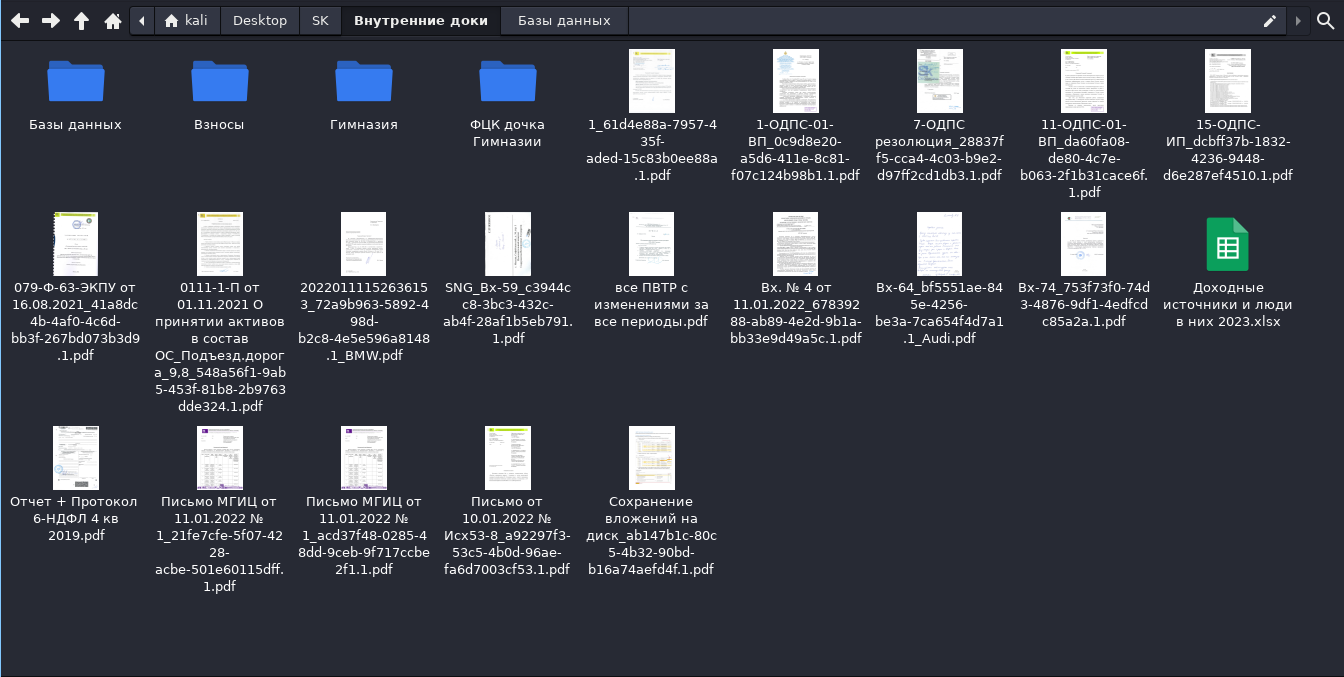Select the 7-ОДПС резолюция PDF file

pos(940,81)
